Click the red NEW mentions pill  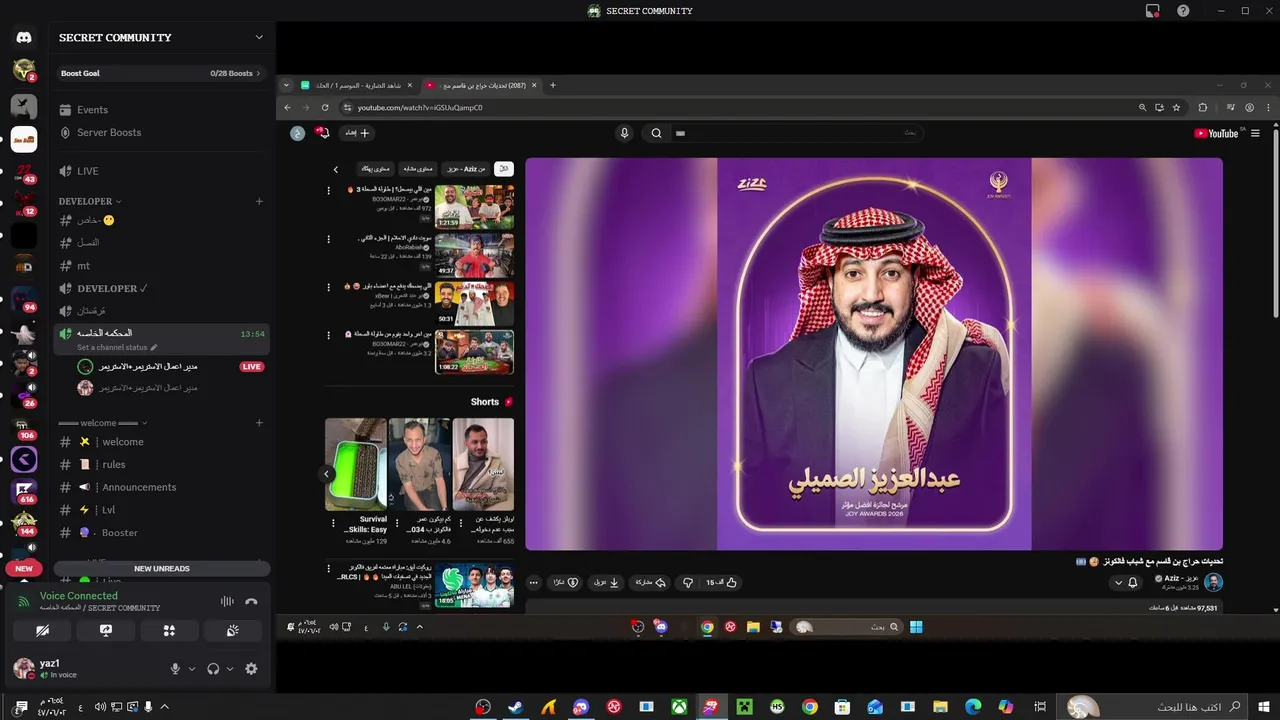tap(24, 569)
